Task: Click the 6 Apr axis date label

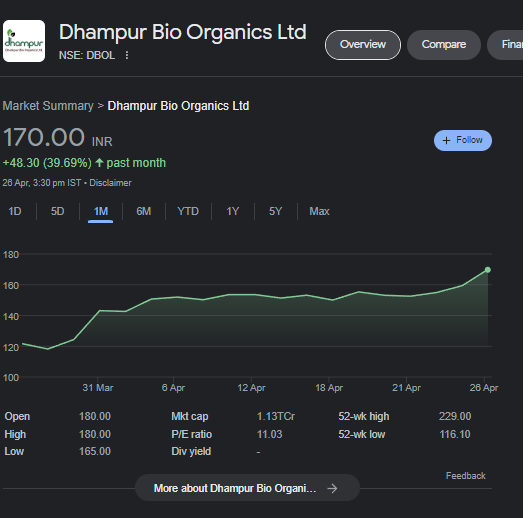Action: click(x=173, y=388)
